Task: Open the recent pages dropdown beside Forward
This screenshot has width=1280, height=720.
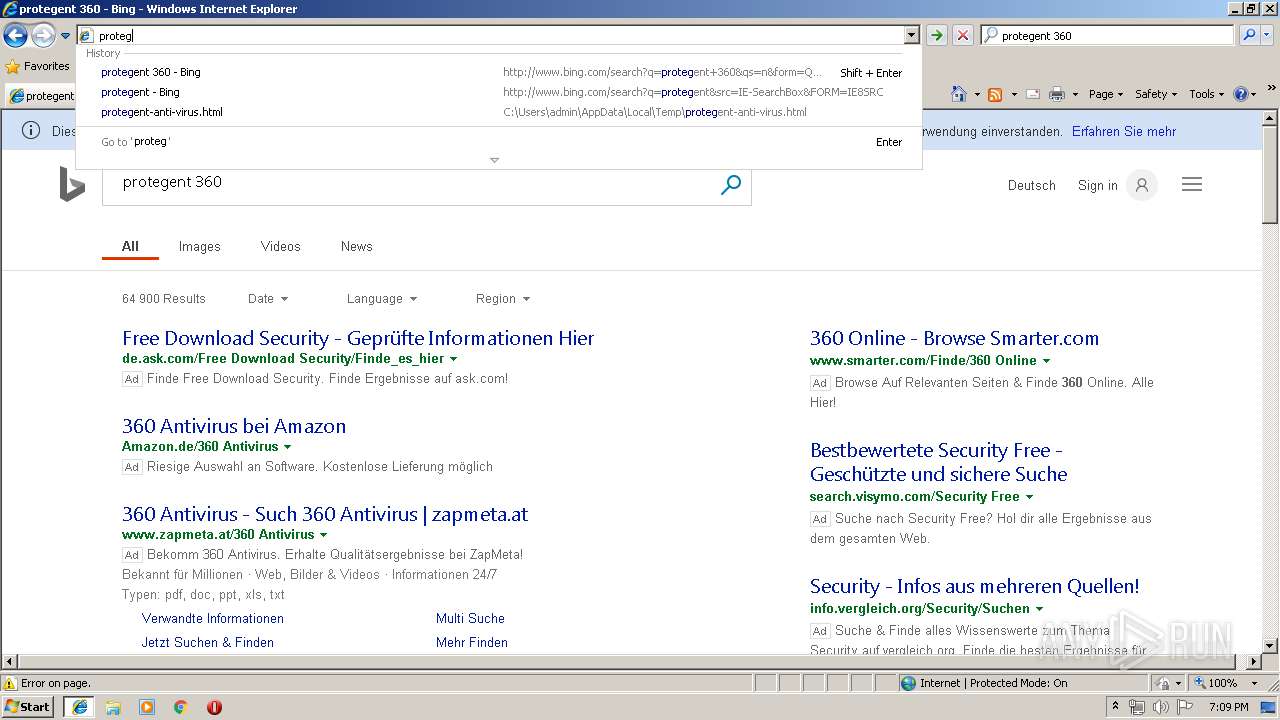Action: tap(65, 36)
